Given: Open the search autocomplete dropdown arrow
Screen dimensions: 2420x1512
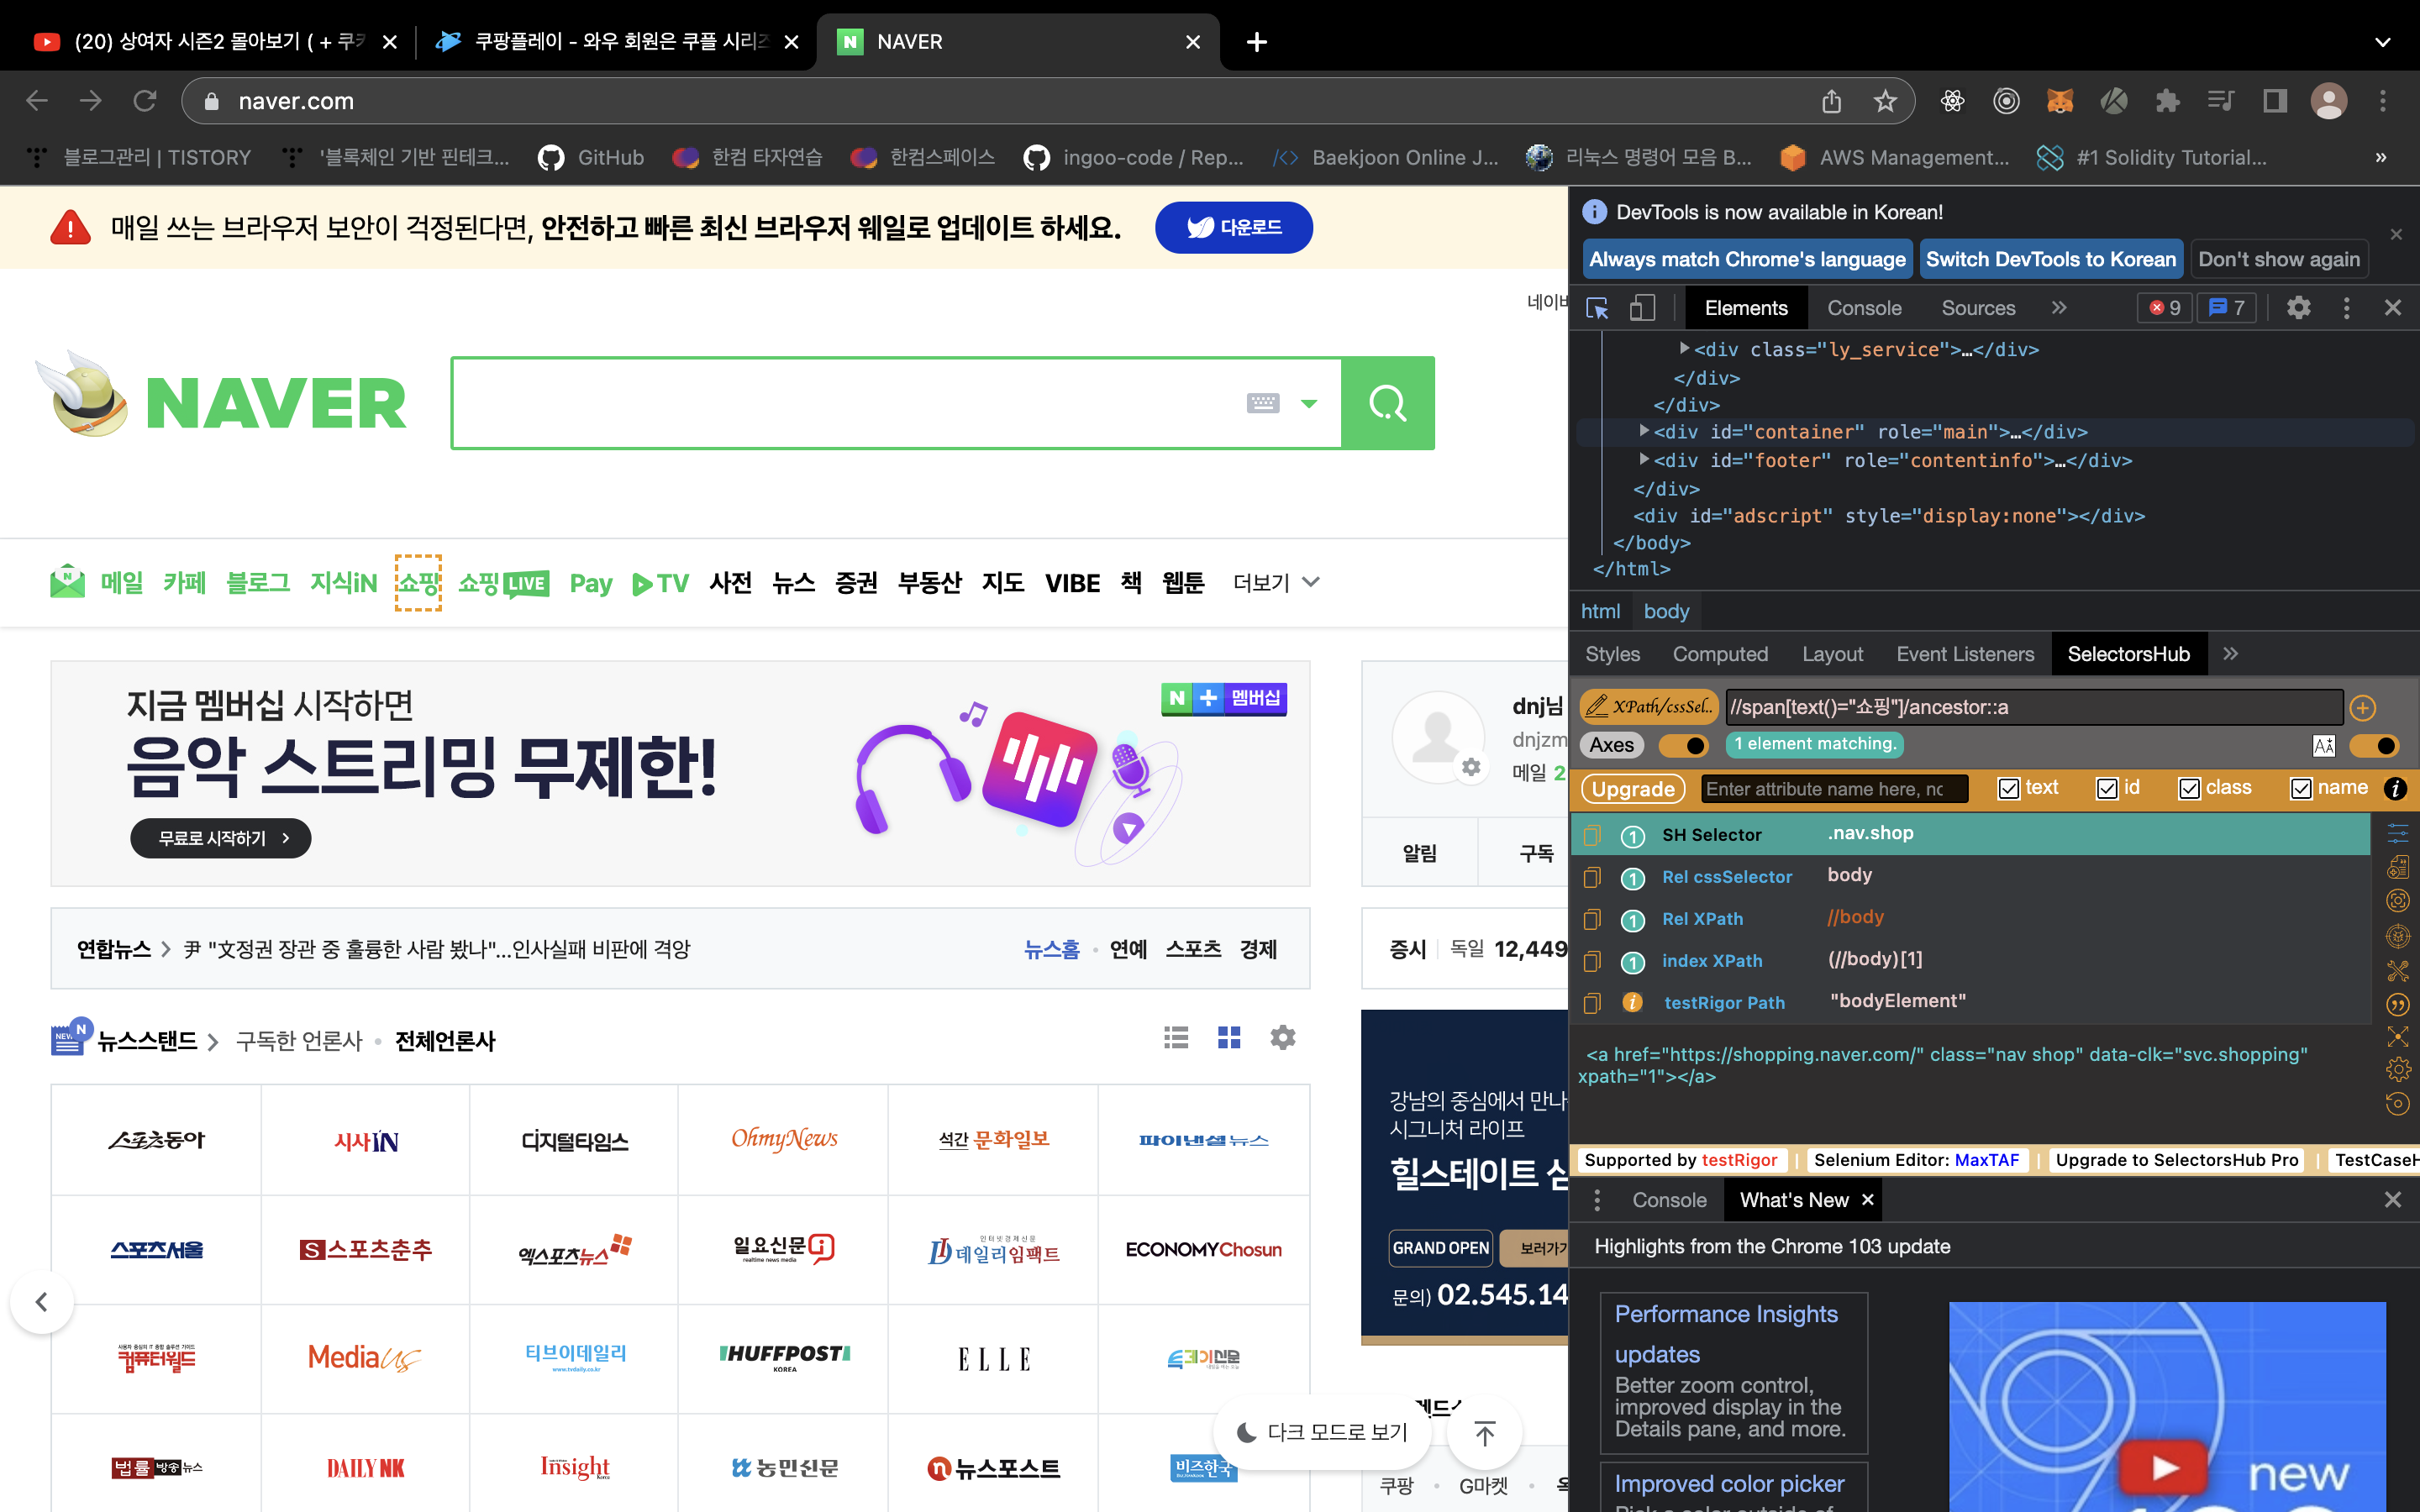Looking at the screenshot, I should [1309, 404].
